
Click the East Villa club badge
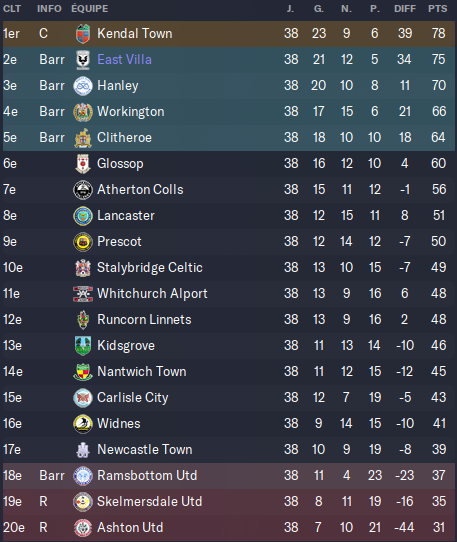coord(83,60)
